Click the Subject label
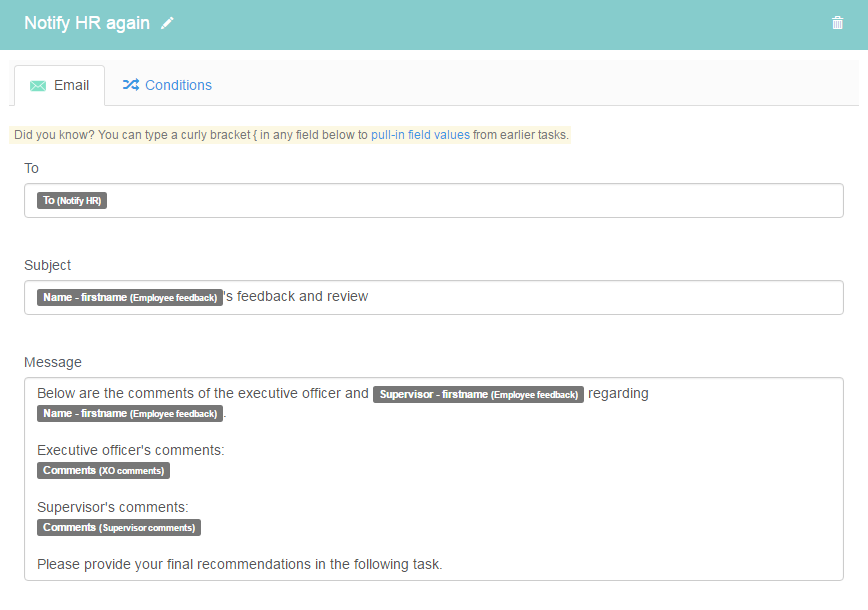Image resolution: width=868 pixels, height=610 pixels. click(x=48, y=265)
